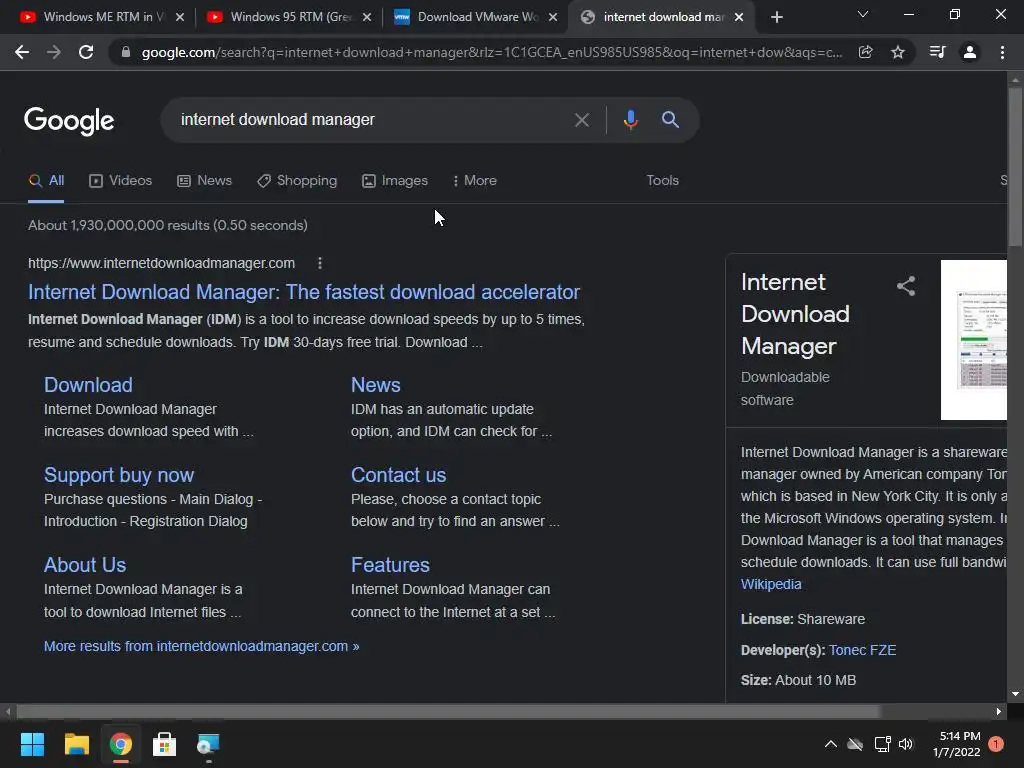Image resolution: width=1024 pixels, height=768 pixels.
Task: Start voice search with the microphone icon
Action: pos(630,120)
